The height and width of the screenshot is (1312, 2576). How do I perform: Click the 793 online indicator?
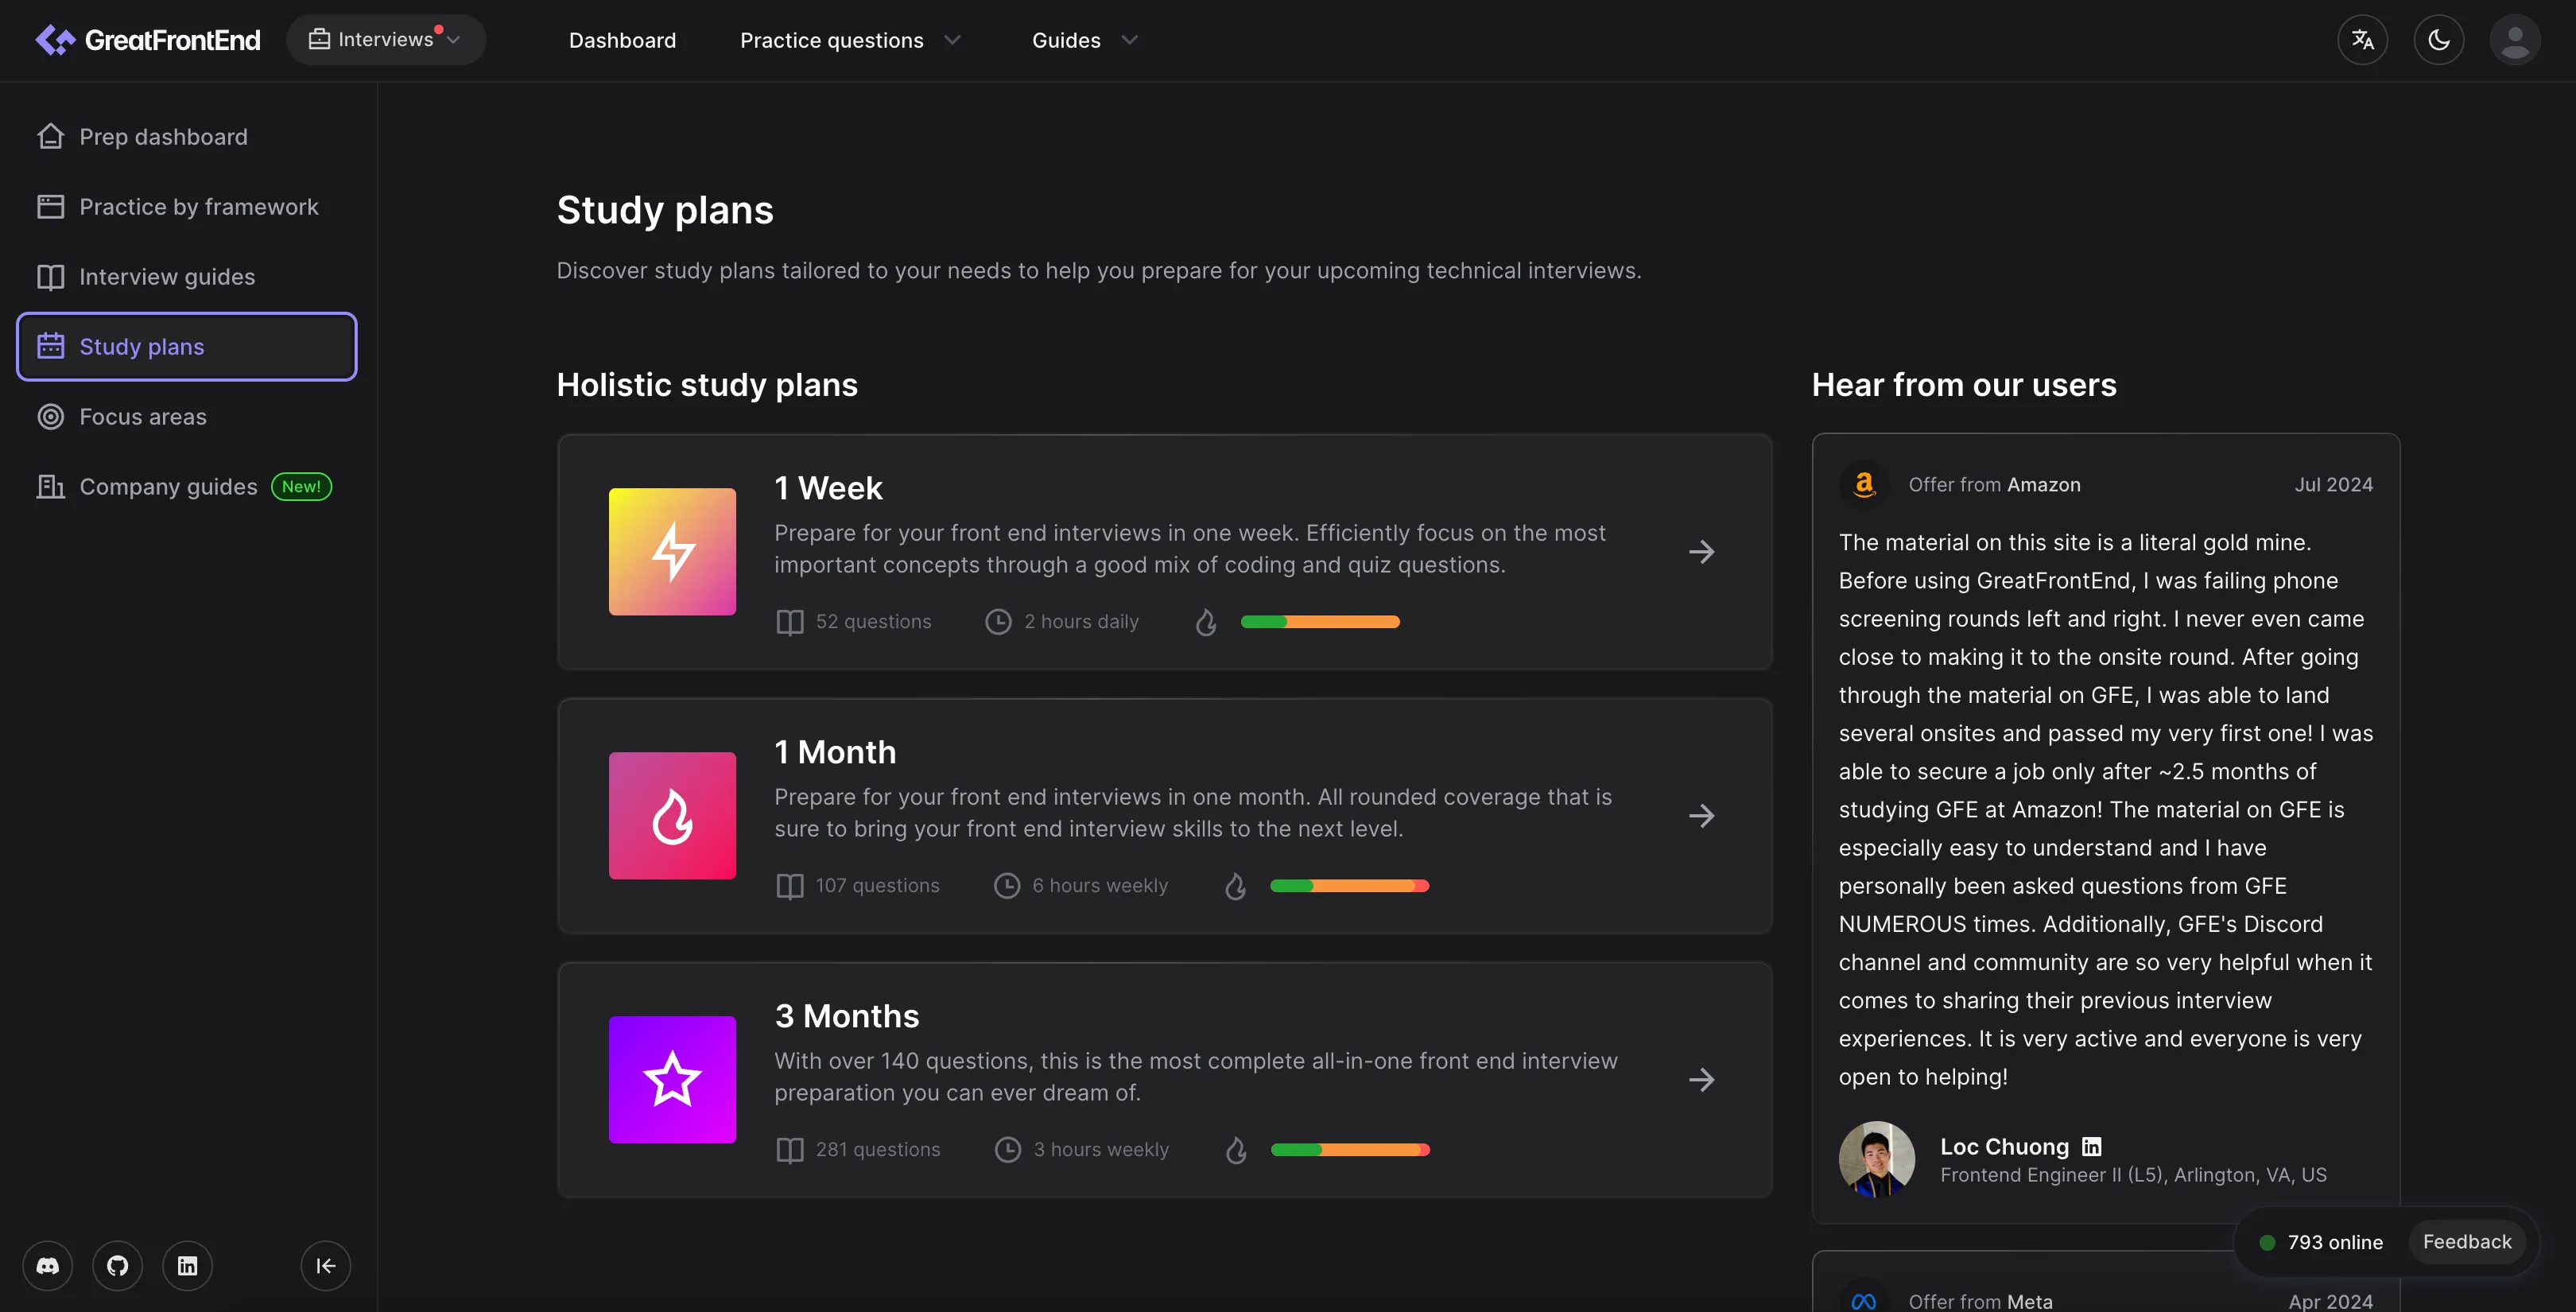pos(2321,1243)
